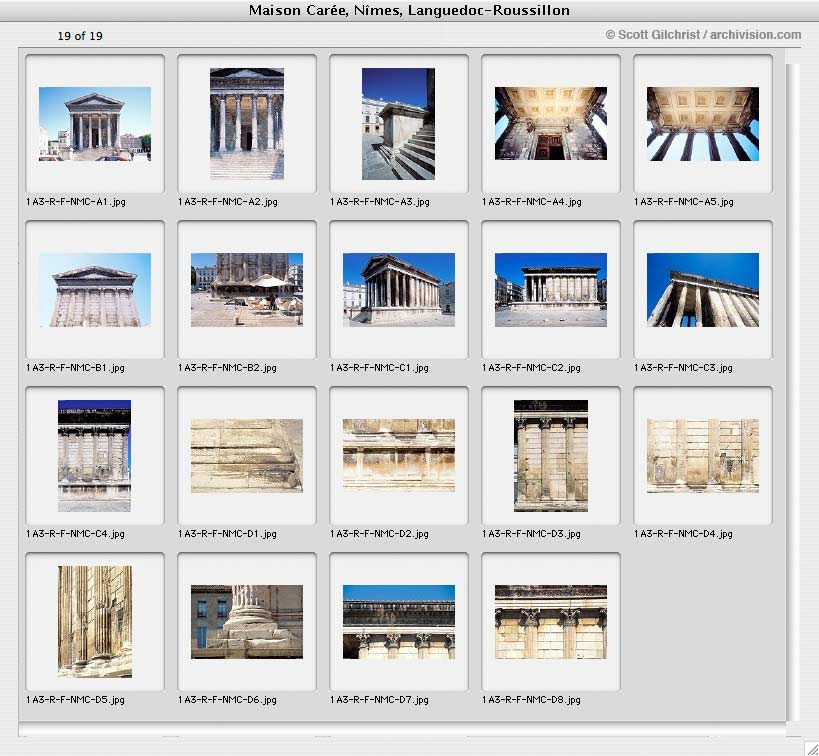
Task: Click the filename label 1A3-R-F-NMC-A3.jpg
Action: (x=380, y=202)
